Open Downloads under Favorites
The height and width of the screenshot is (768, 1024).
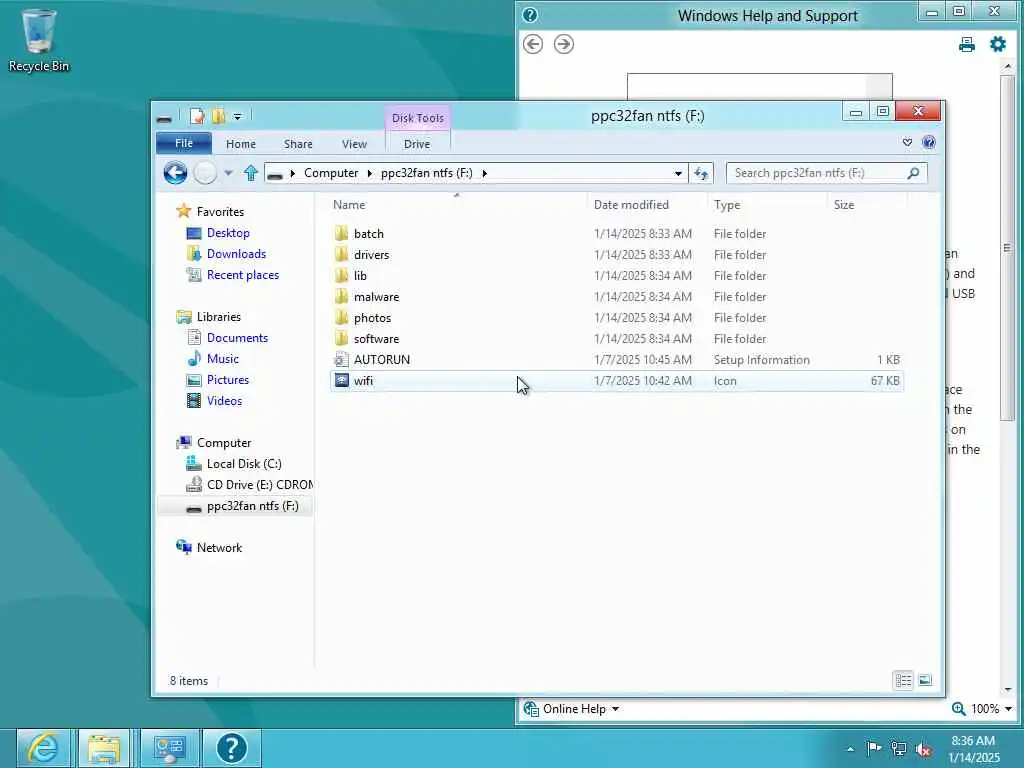pyautogui.click(x=236, y=253)
